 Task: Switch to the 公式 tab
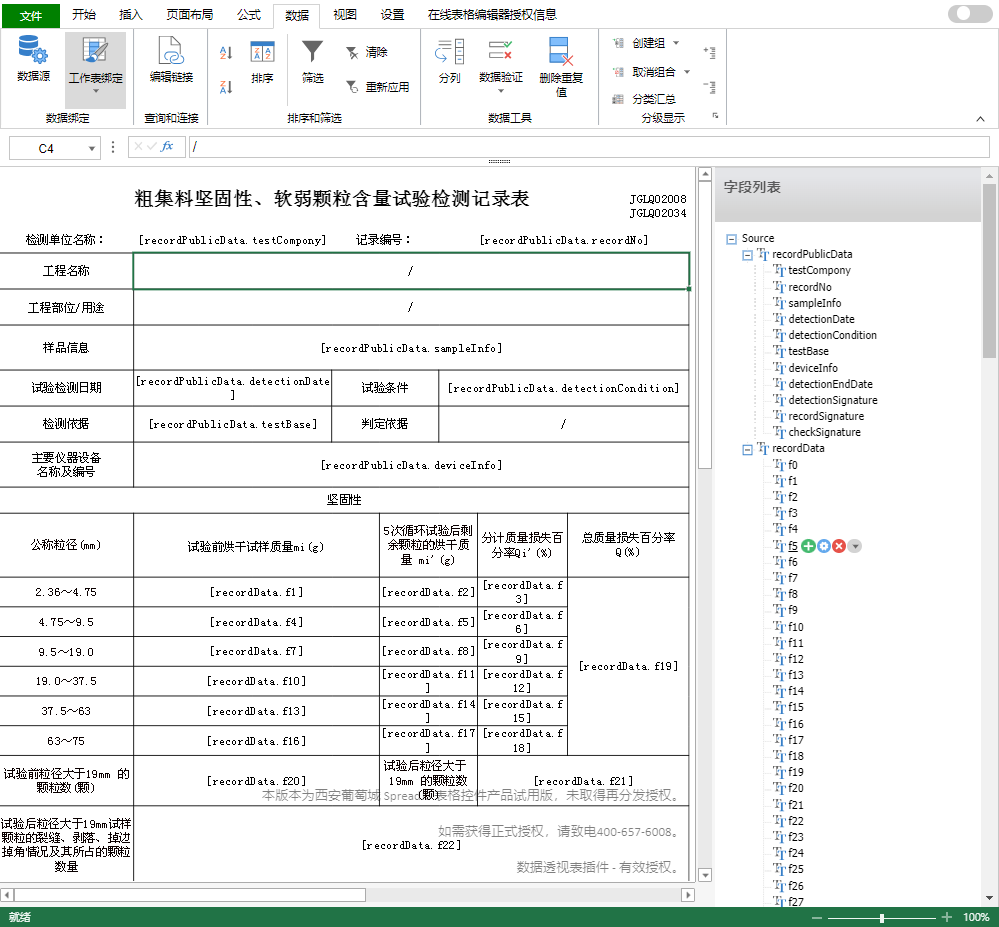(x=249, y=15)
